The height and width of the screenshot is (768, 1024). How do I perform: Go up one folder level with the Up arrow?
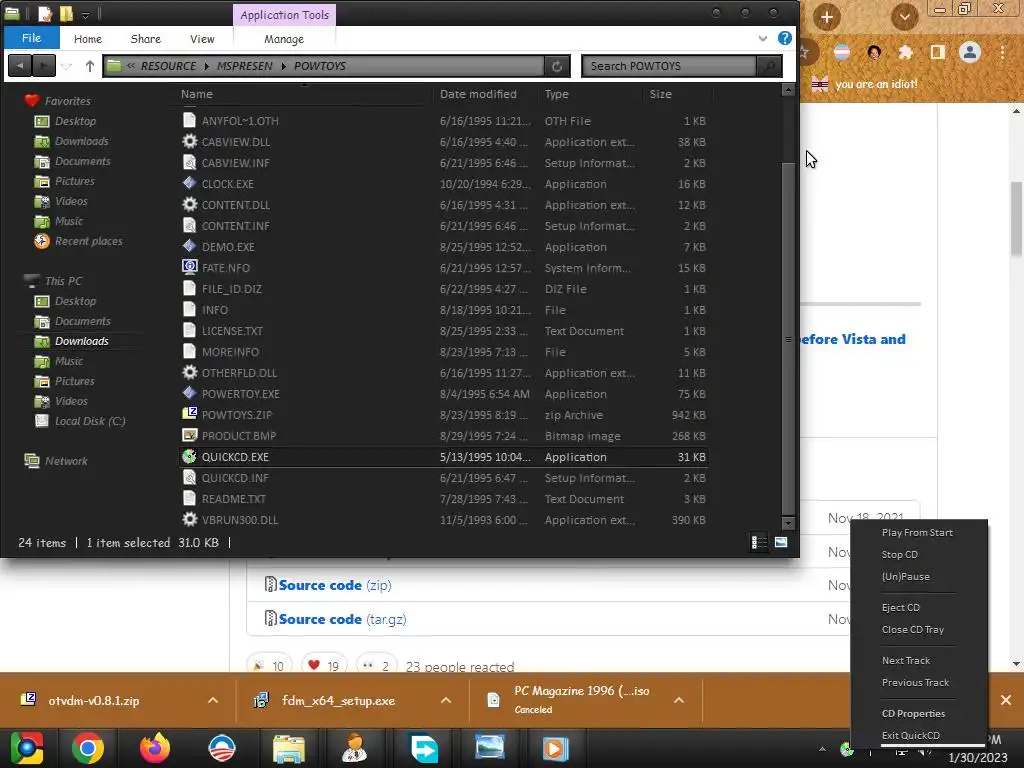click(90, 66)
